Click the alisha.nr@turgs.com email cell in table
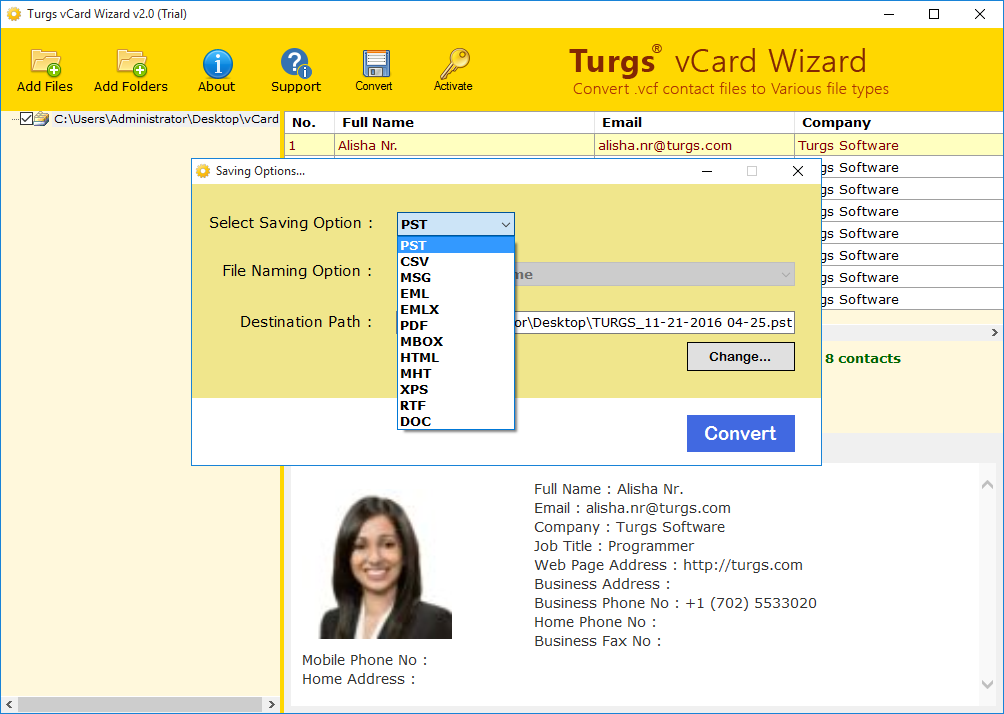The height and width of the screenshot is (714, 1004). [x=694, y=145]
